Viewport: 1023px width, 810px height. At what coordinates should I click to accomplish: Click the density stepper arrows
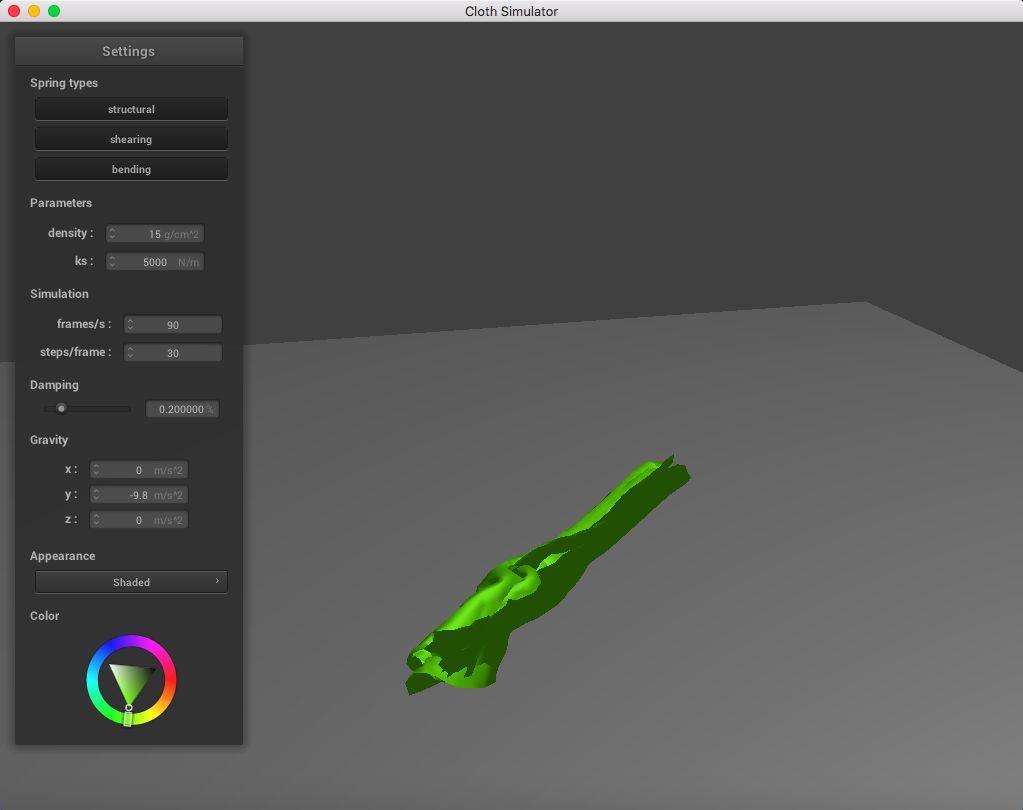(112, 233)
